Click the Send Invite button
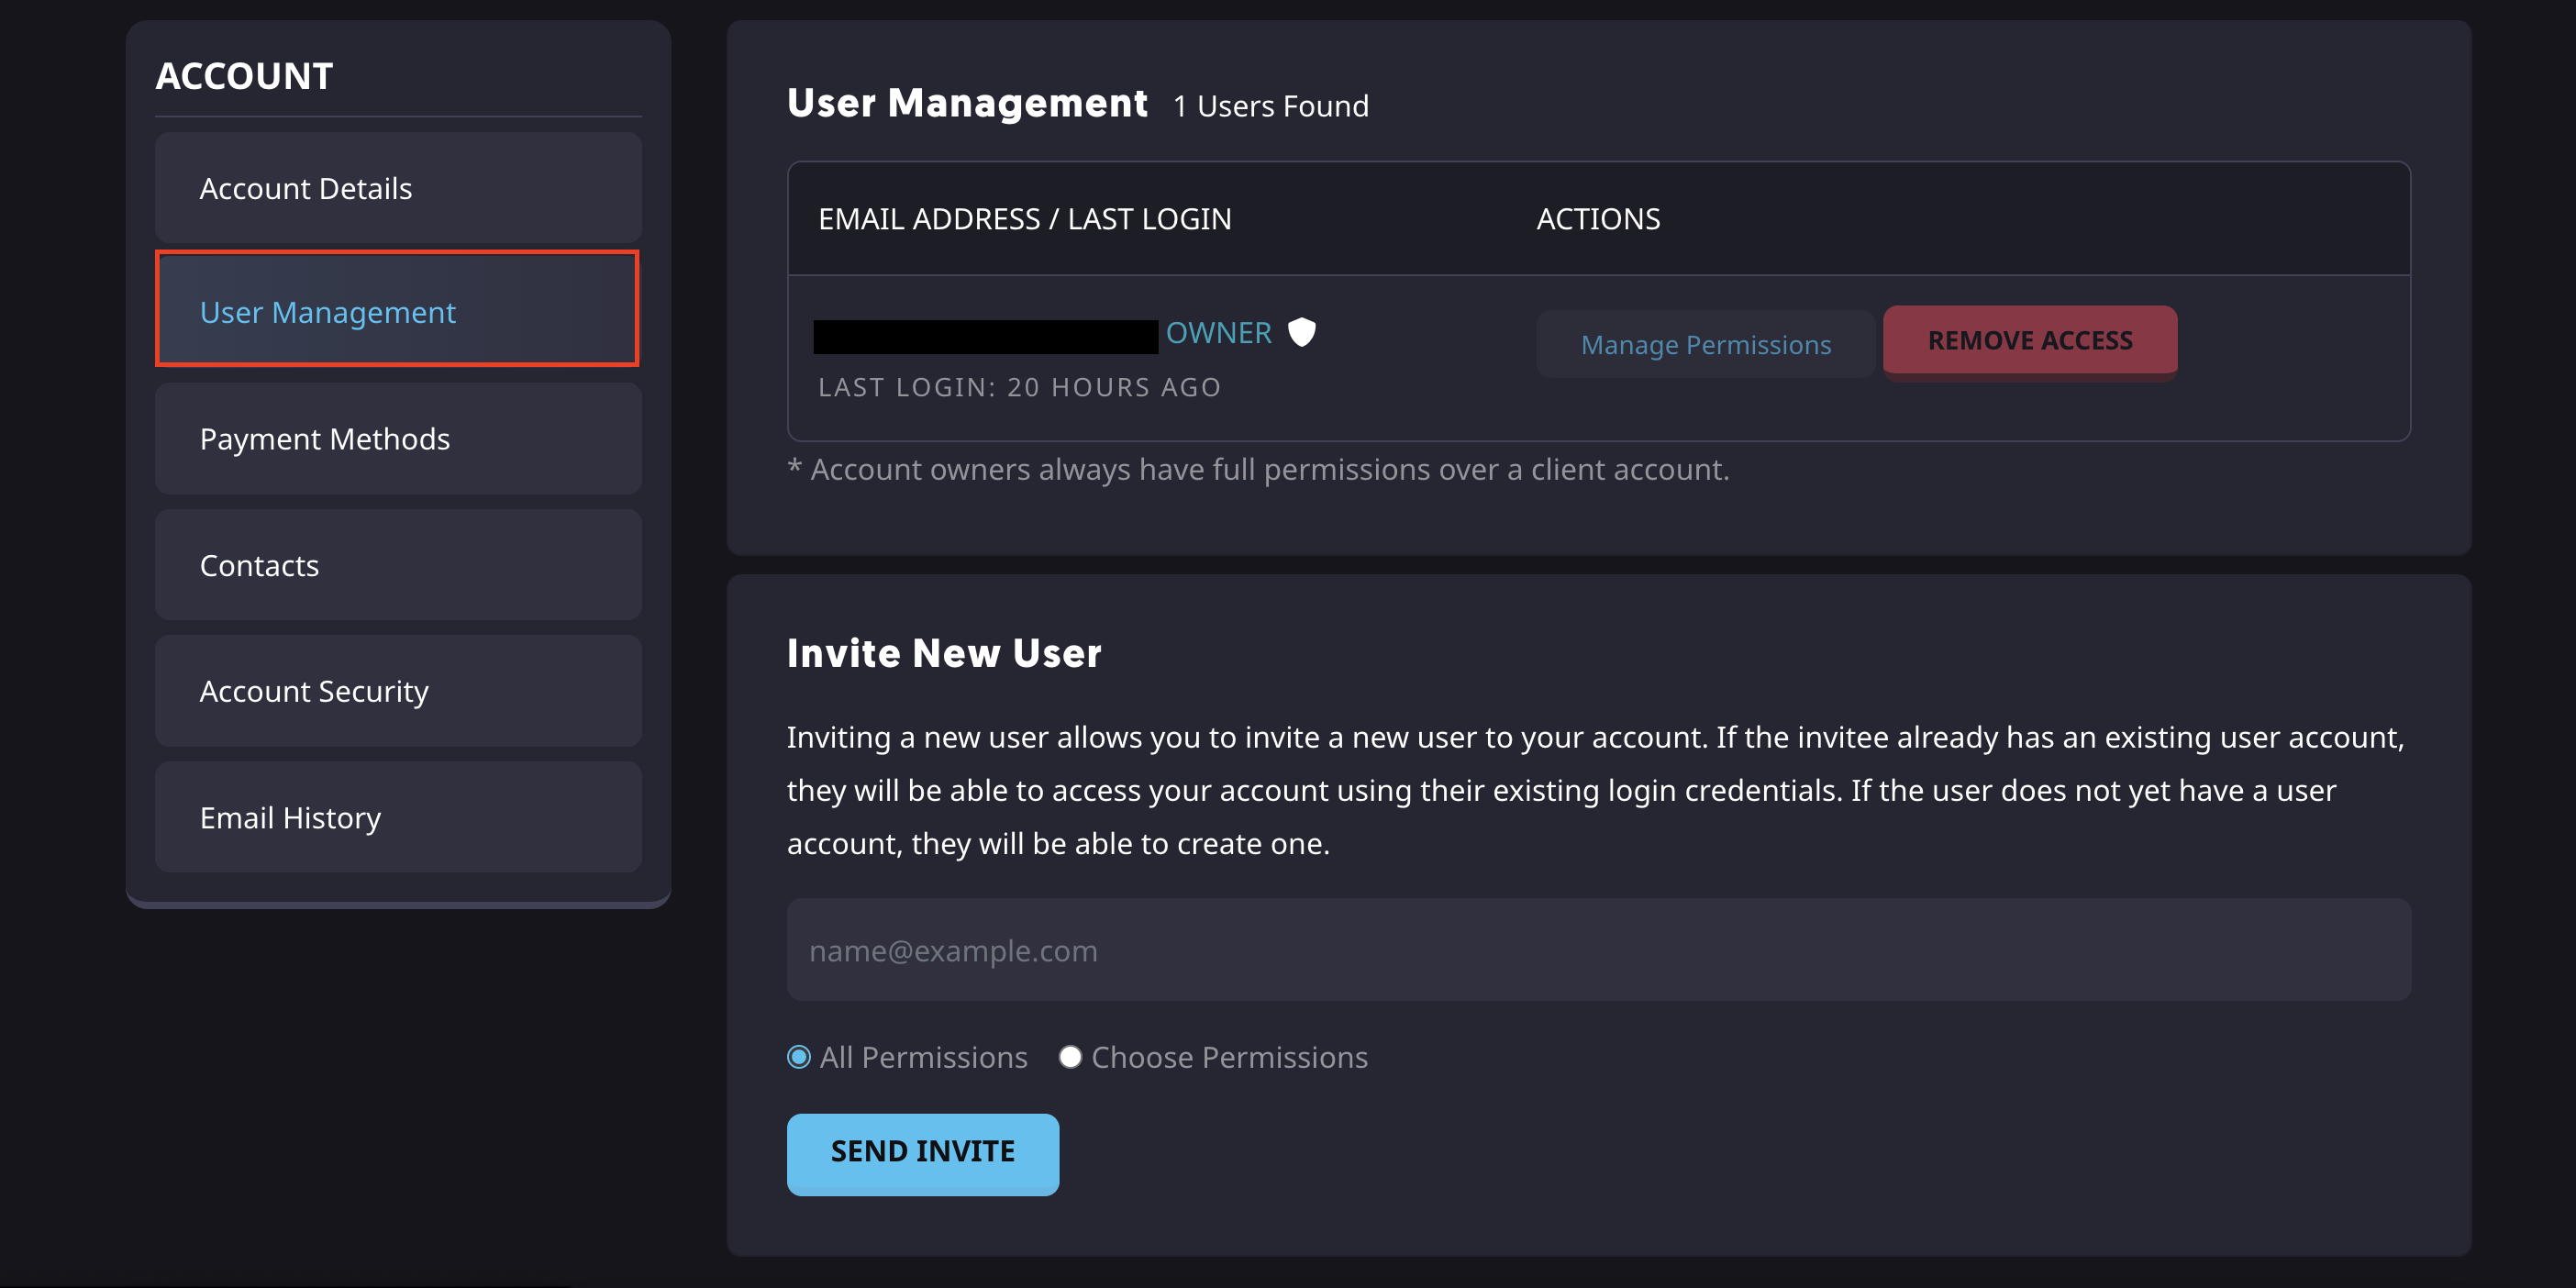The image size is (2576, 1288). (922, 1152)
